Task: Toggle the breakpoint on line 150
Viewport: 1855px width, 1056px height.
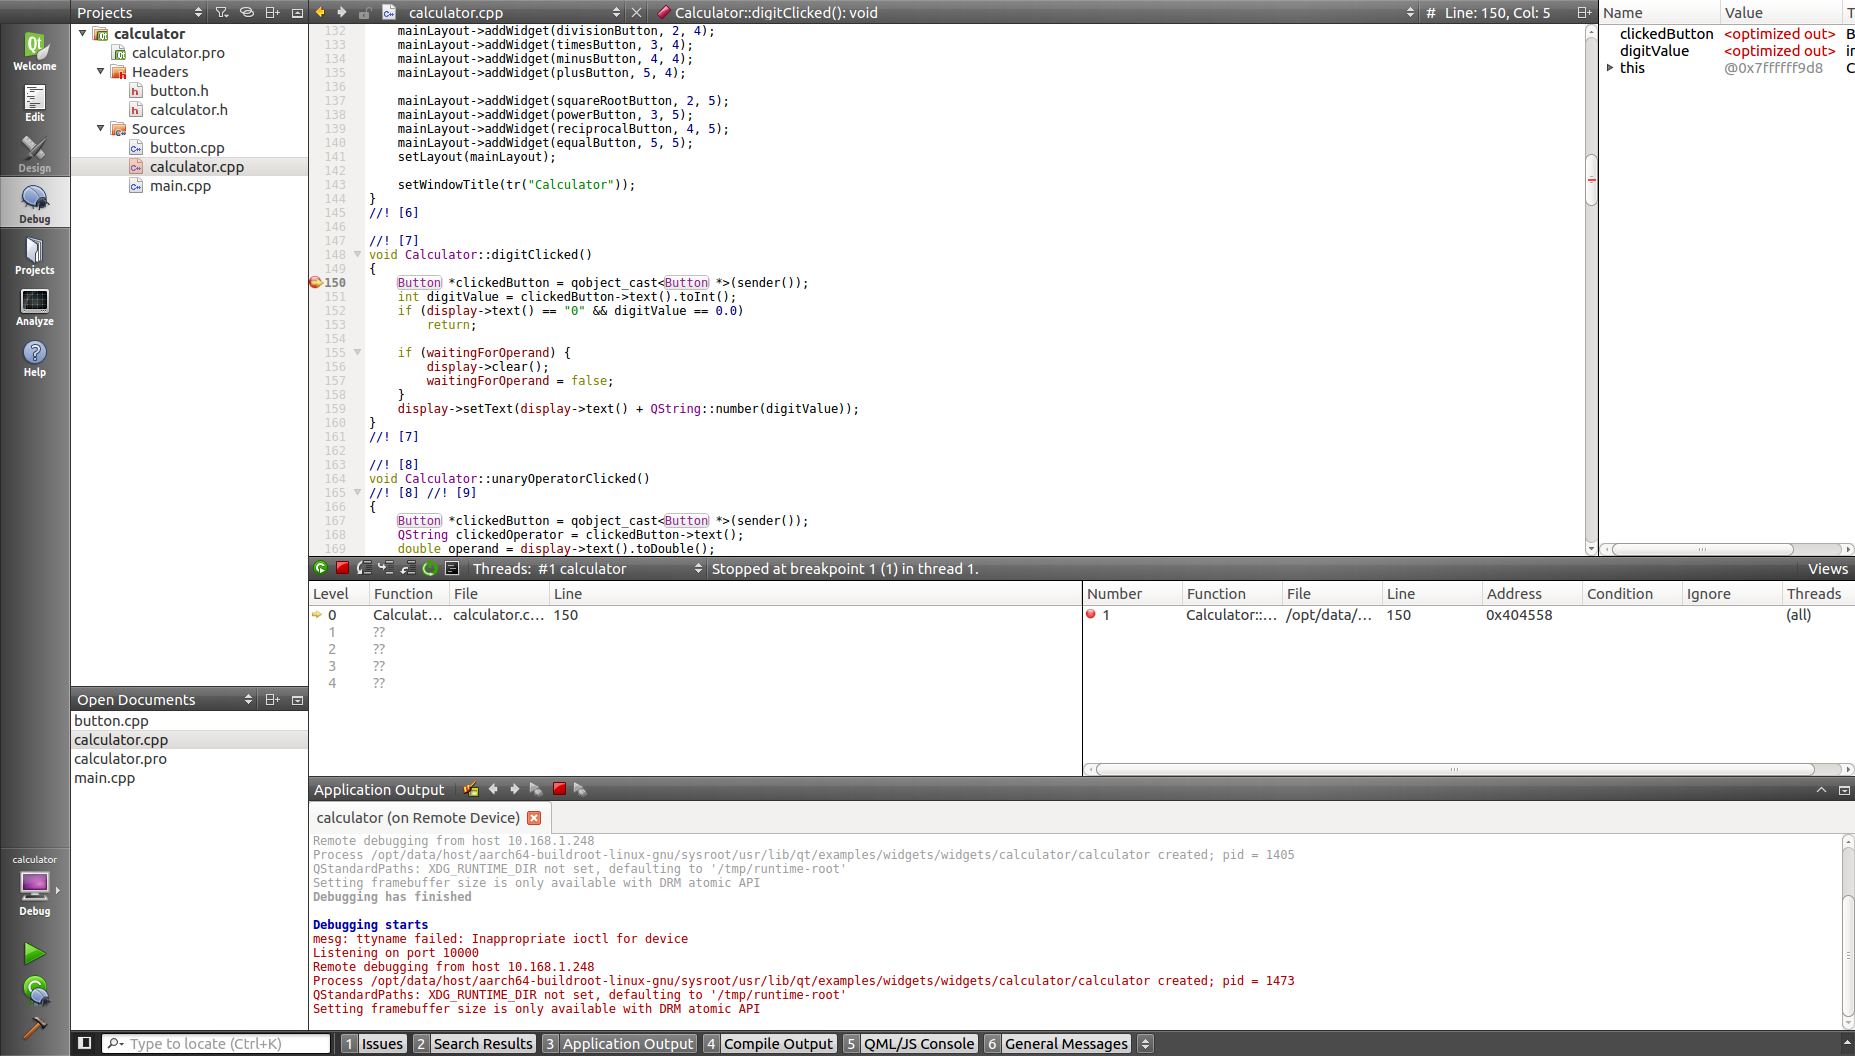Action: pos(316,283)
